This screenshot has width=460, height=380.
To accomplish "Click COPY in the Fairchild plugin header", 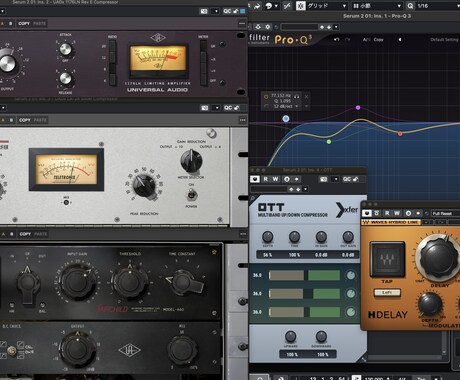I will (25, 234).
